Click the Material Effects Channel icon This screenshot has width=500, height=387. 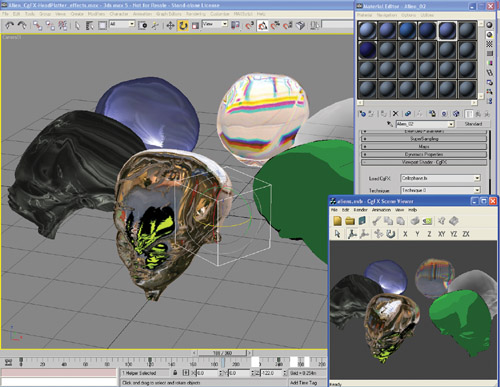point(444,114)
